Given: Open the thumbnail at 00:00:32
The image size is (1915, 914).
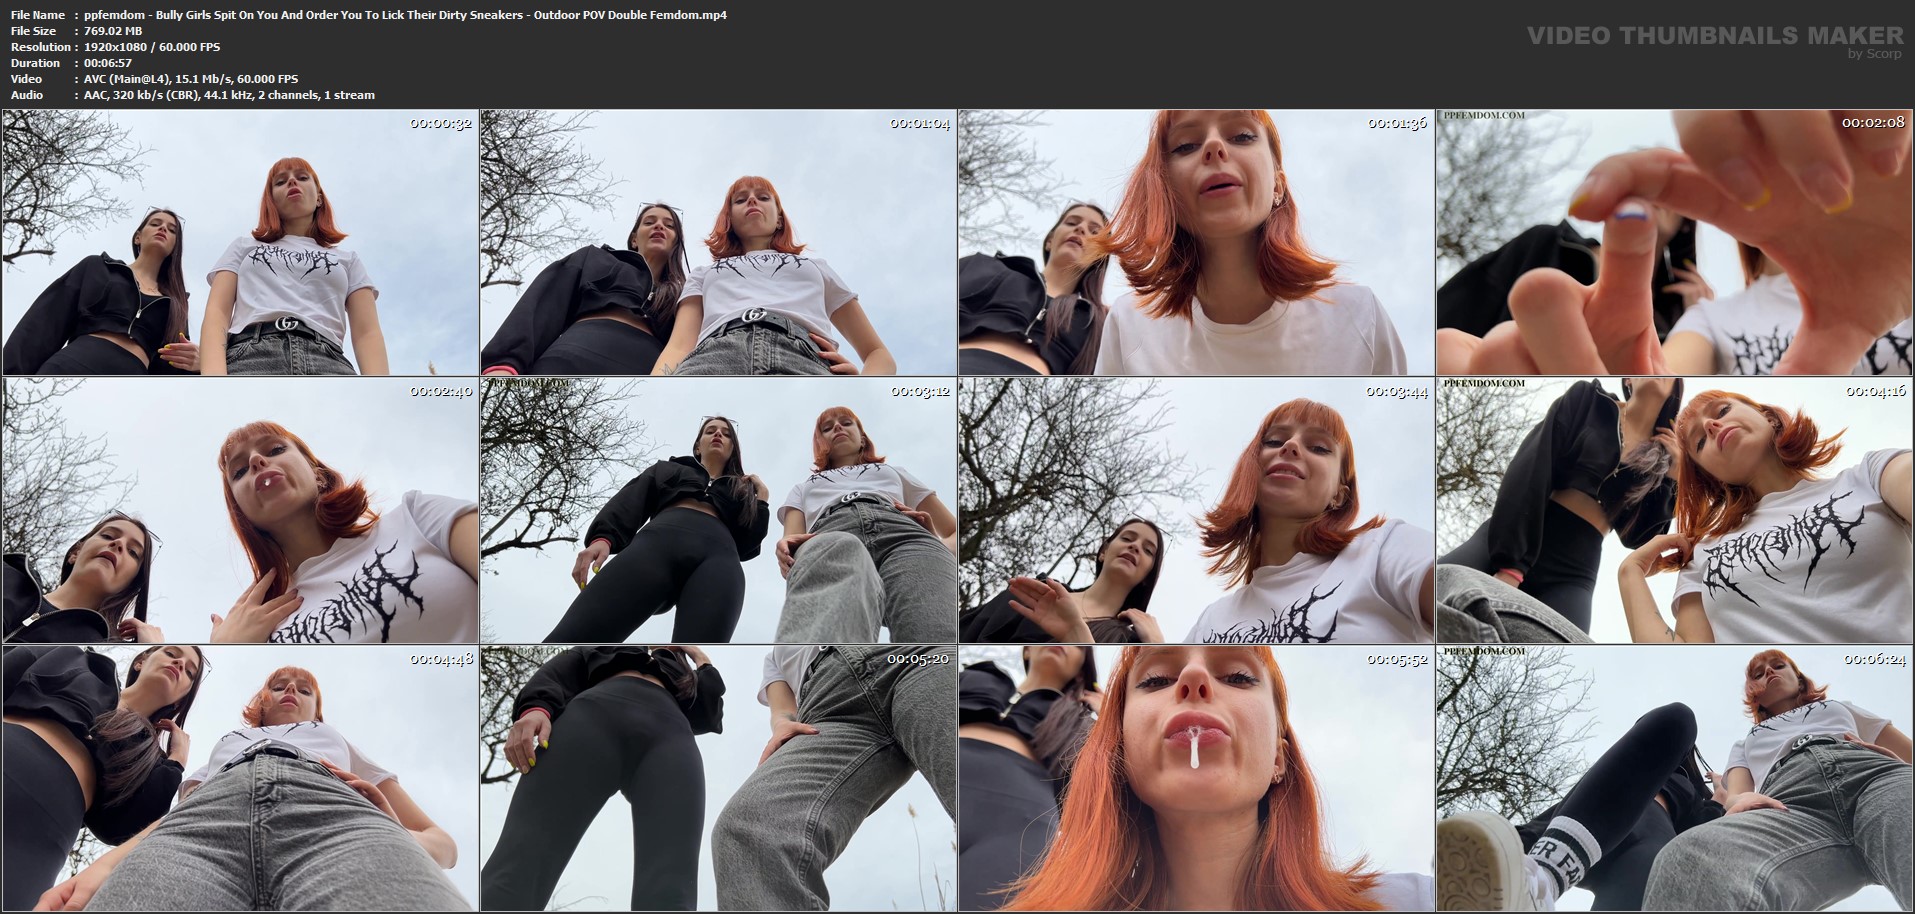Looking at the screenshot, I should click(240, 242).
